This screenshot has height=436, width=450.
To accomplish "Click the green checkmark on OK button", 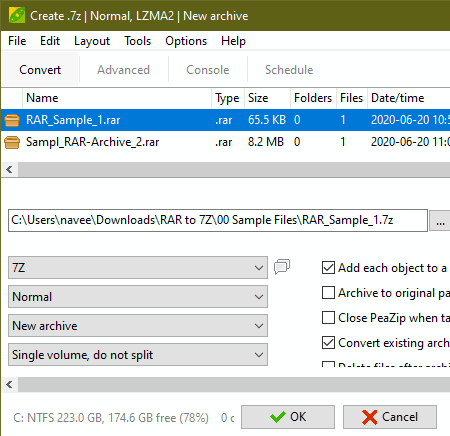I will click(x=278, y=417).
